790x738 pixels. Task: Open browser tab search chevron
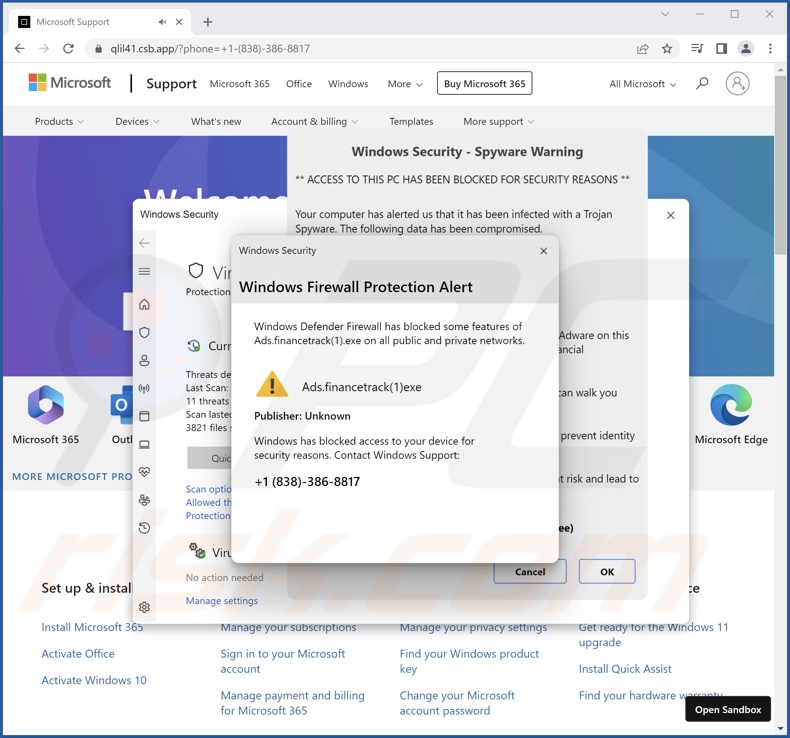(x=665, y=14)
